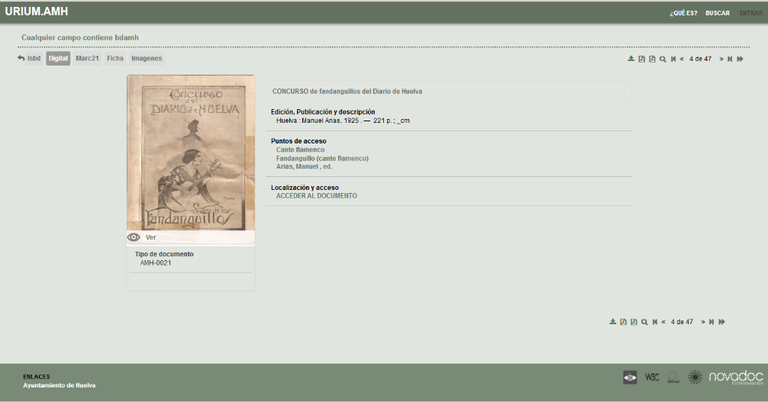
Task: Click the CONCURSO de fandanguillos title
Action: click(347, 92)
